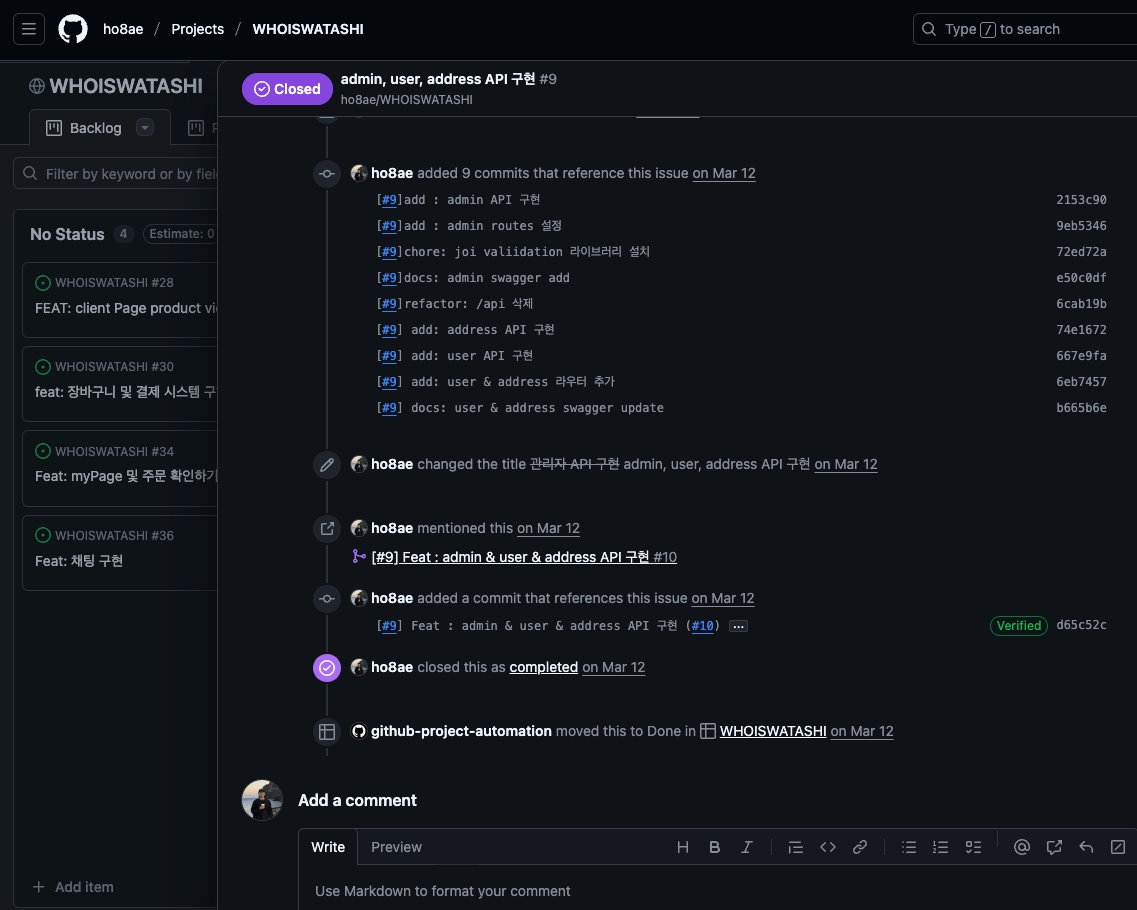1137x910 pixels.
Task: Click the filter search icon in project board
Action: [x=30, y=173]
